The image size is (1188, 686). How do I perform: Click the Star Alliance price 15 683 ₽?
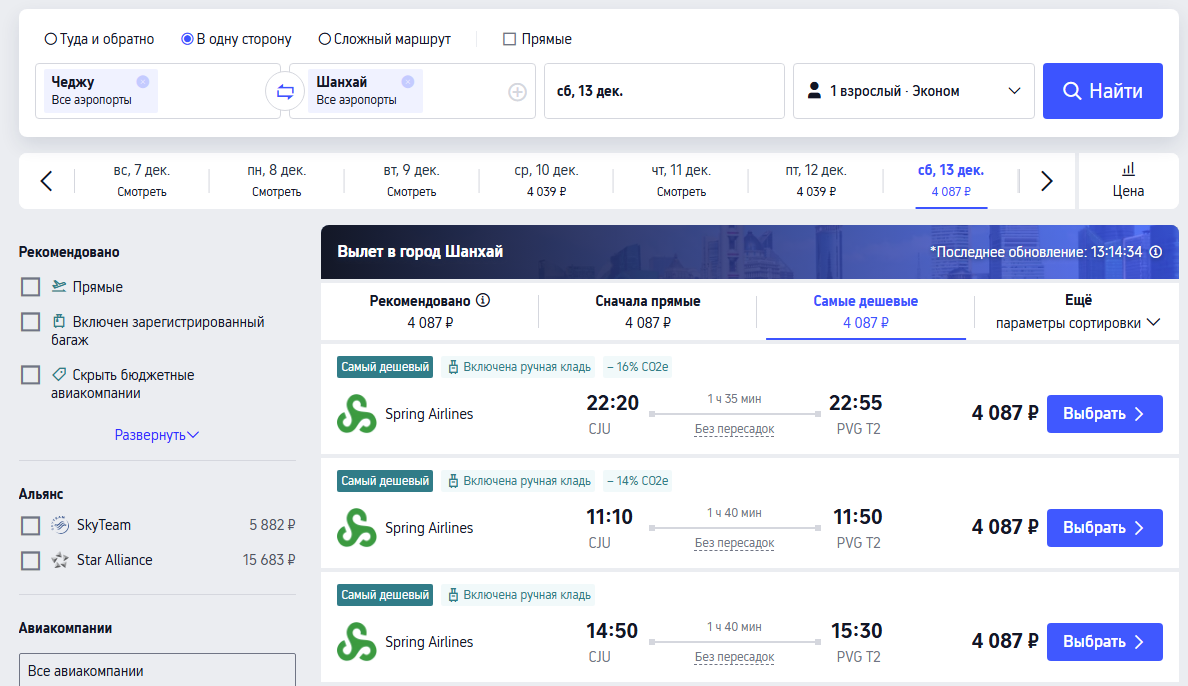269,560
